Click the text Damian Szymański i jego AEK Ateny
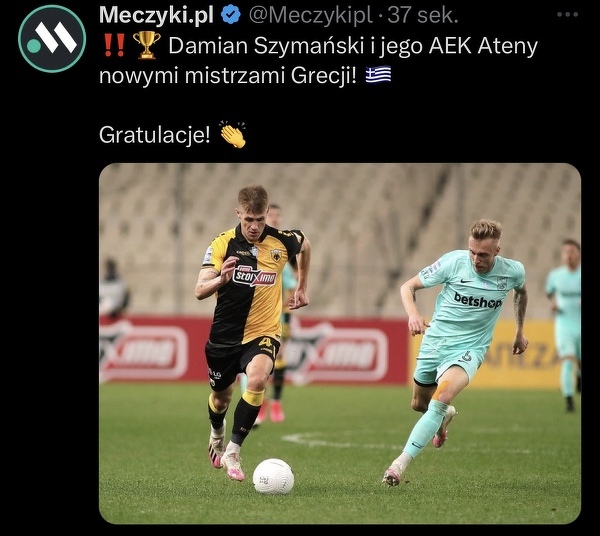The height and width of the screenshot is (536, 600). coord(353,46)
